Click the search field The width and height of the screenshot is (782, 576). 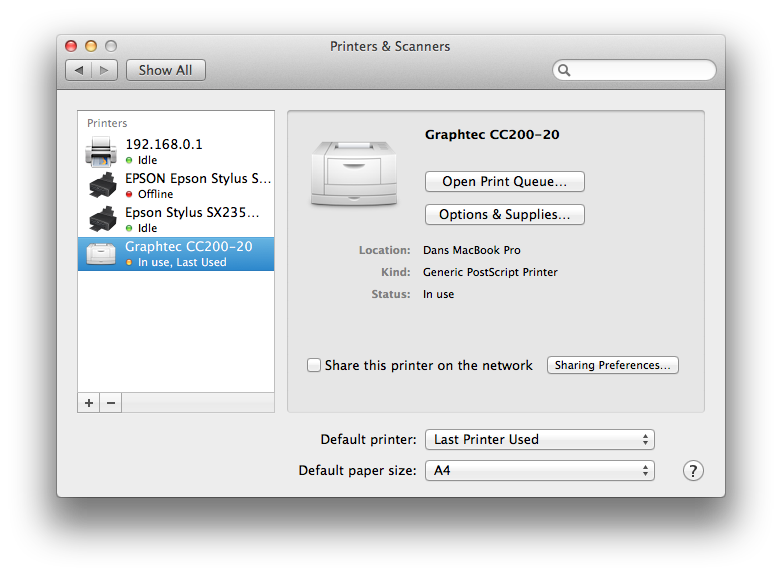634,70
